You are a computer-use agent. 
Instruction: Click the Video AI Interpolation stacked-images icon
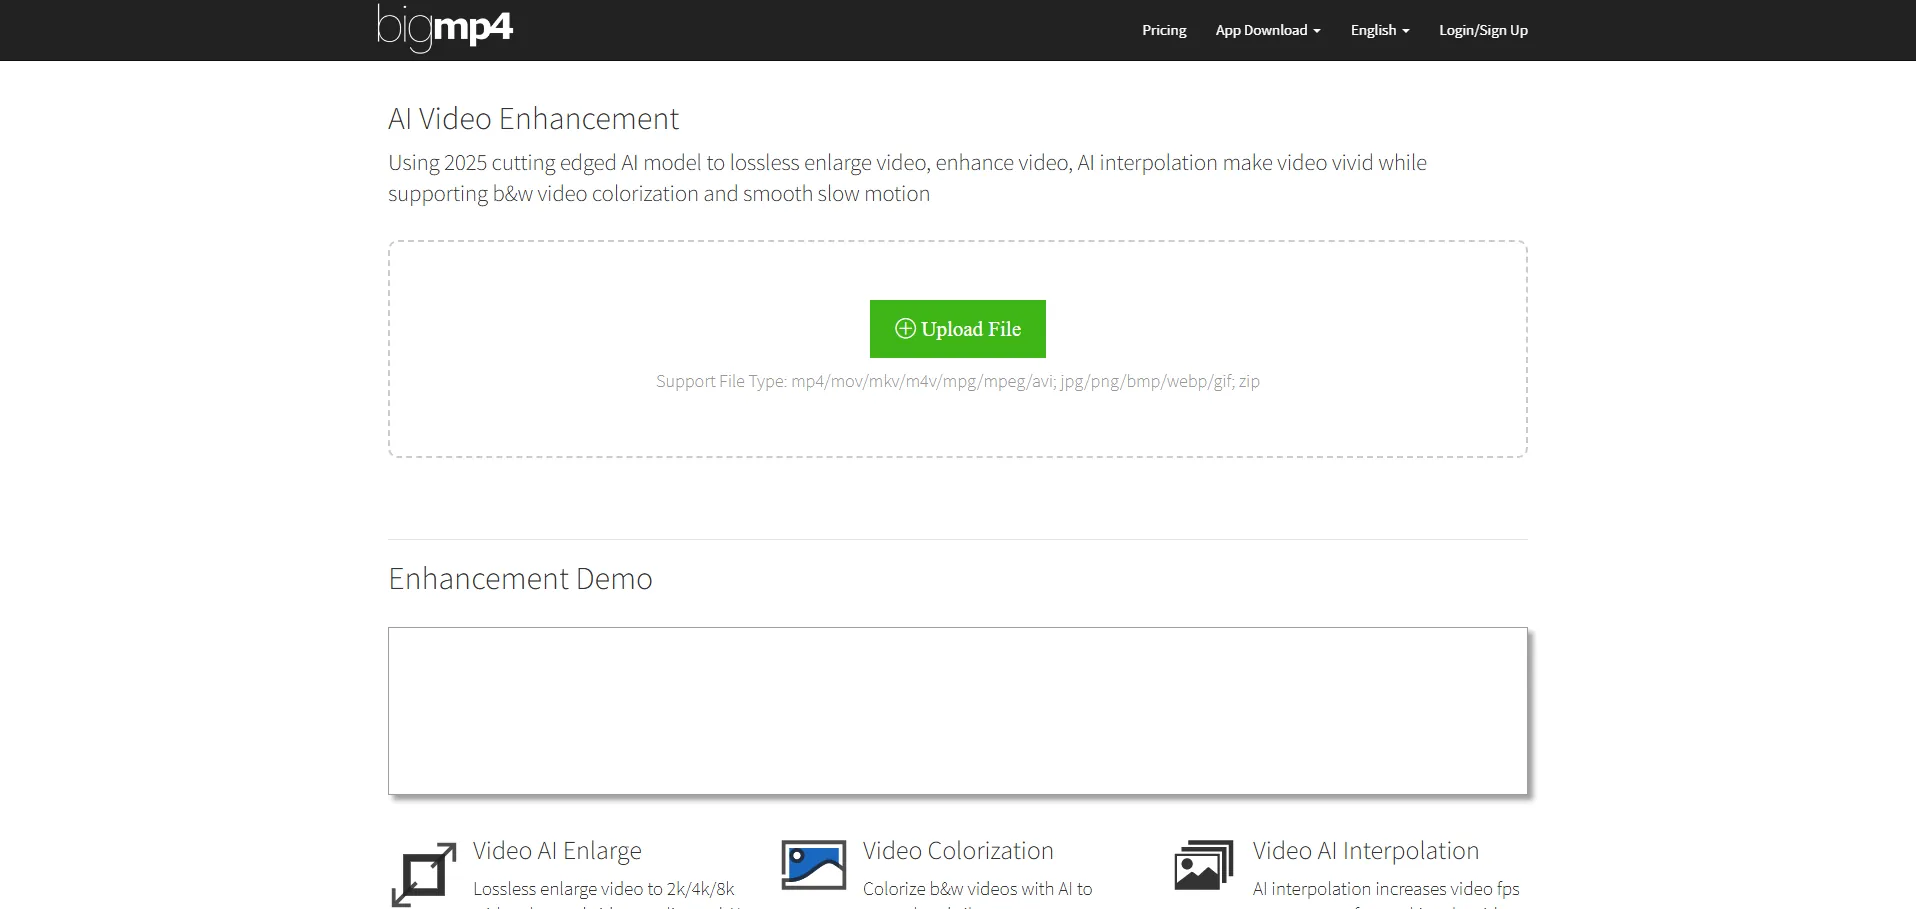click(1203, 865)
